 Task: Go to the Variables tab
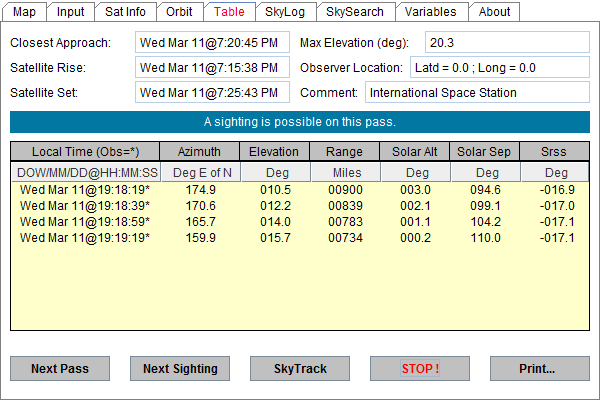tap(430, 12)
